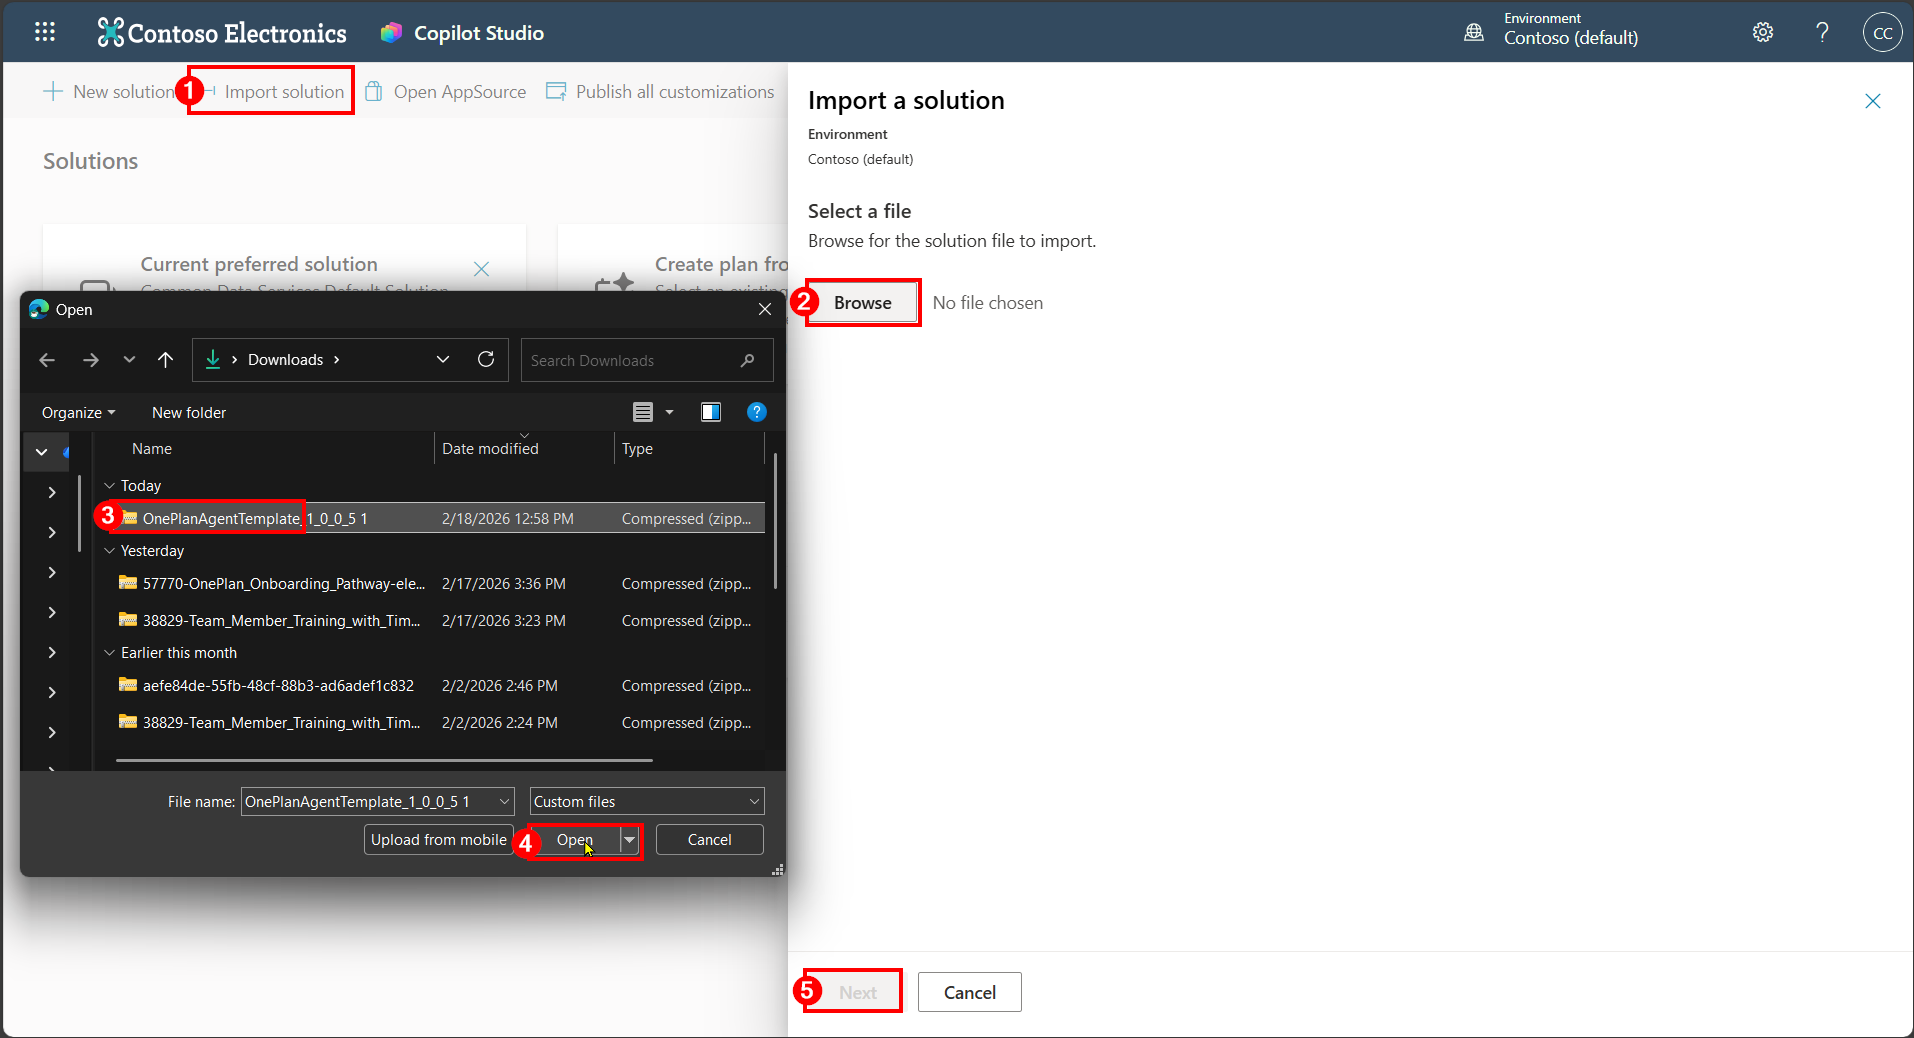Collapse the top navigation pane node
Viewport: 1914px width, 1038px height.
[x=42, y=452]
